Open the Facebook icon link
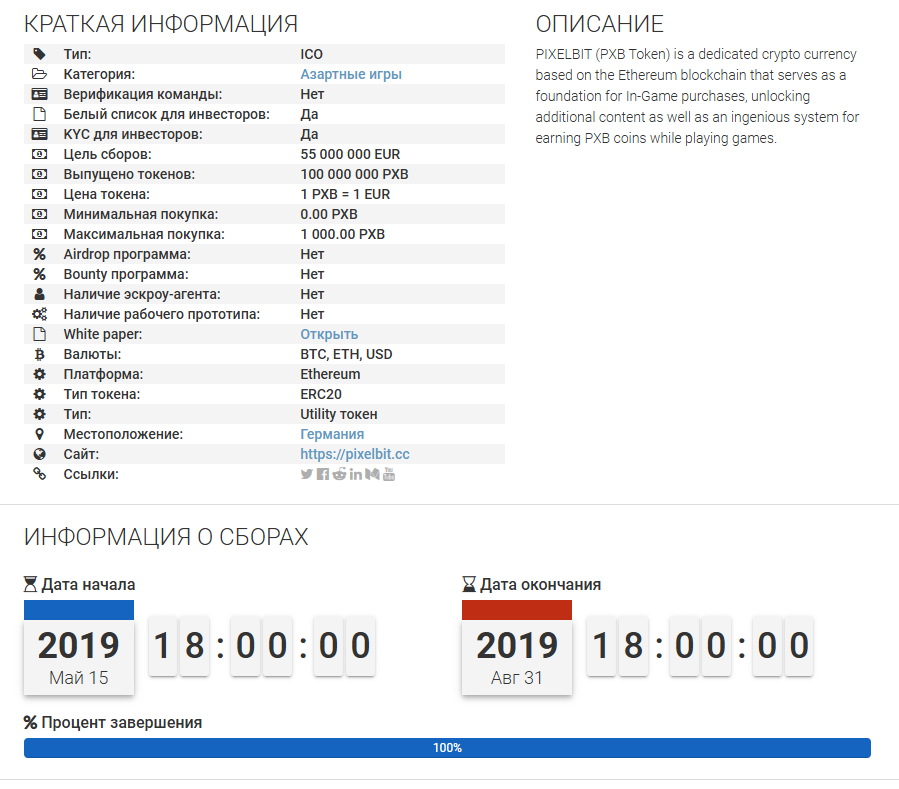The width and height of the screenshot is (899, 789). point(322,474)
